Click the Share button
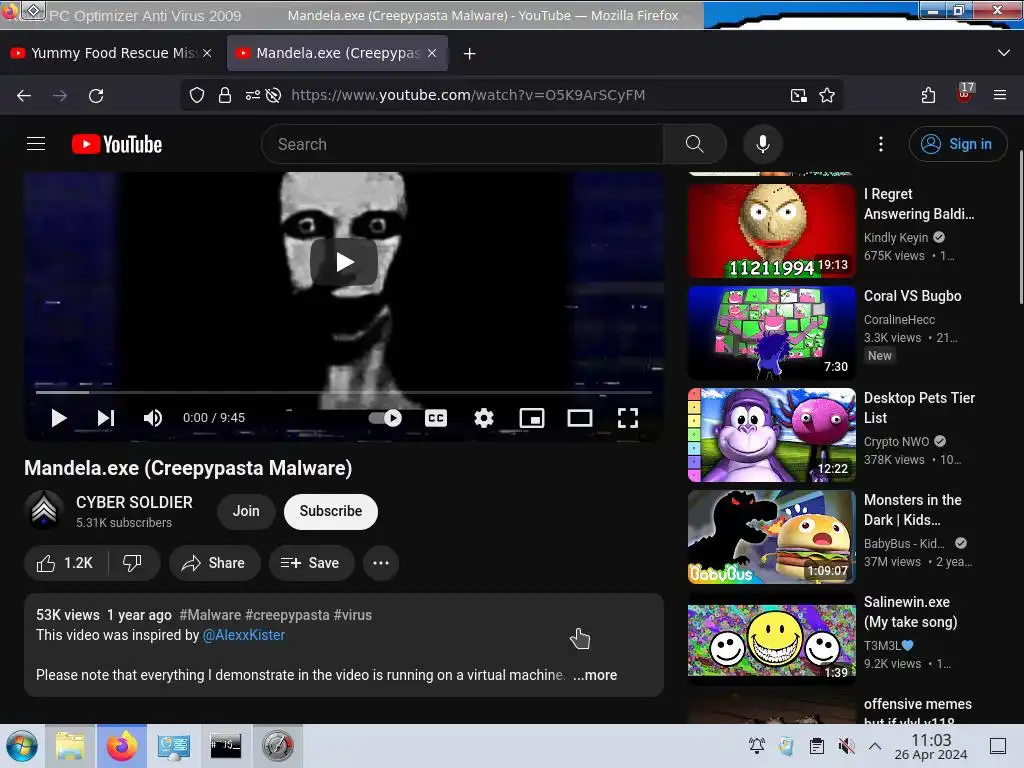Screen dimensions: 1024x768 pyautogui.click(x=214, y=563)
